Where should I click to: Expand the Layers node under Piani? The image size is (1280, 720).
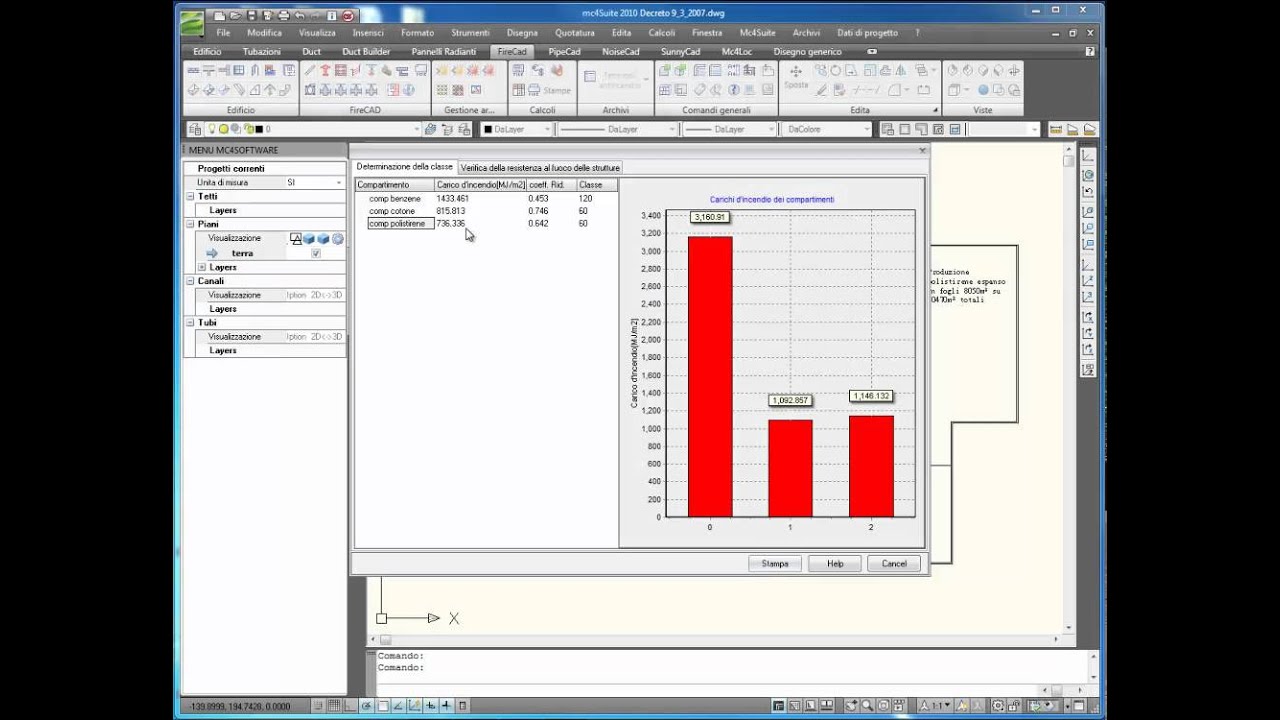point(202,267)
